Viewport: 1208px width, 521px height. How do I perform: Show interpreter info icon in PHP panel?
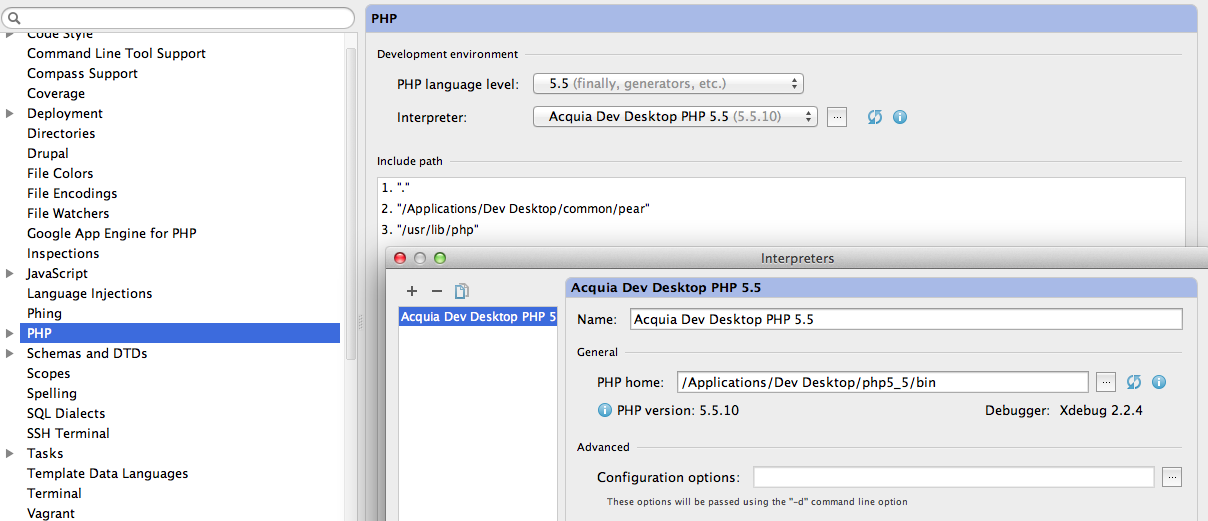(900, 117)
